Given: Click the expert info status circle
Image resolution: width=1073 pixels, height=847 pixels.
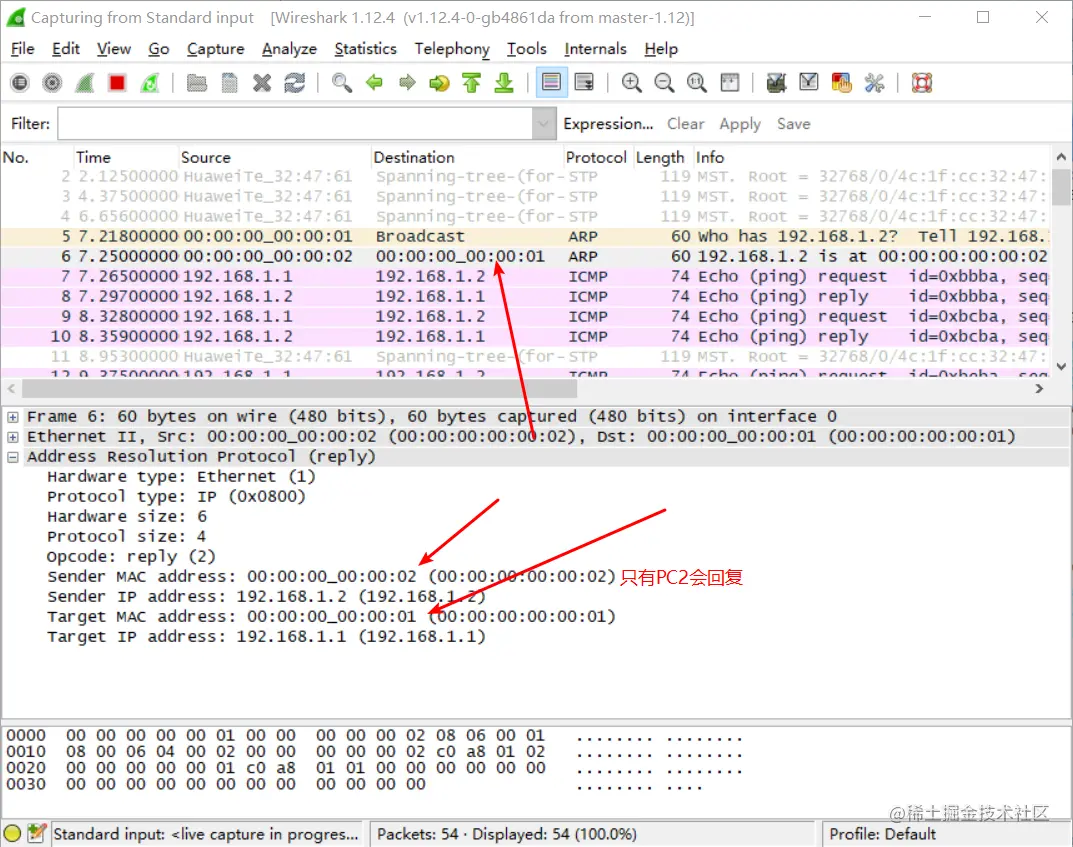Looking at the screenshot, I should click(x=13, y=833).
